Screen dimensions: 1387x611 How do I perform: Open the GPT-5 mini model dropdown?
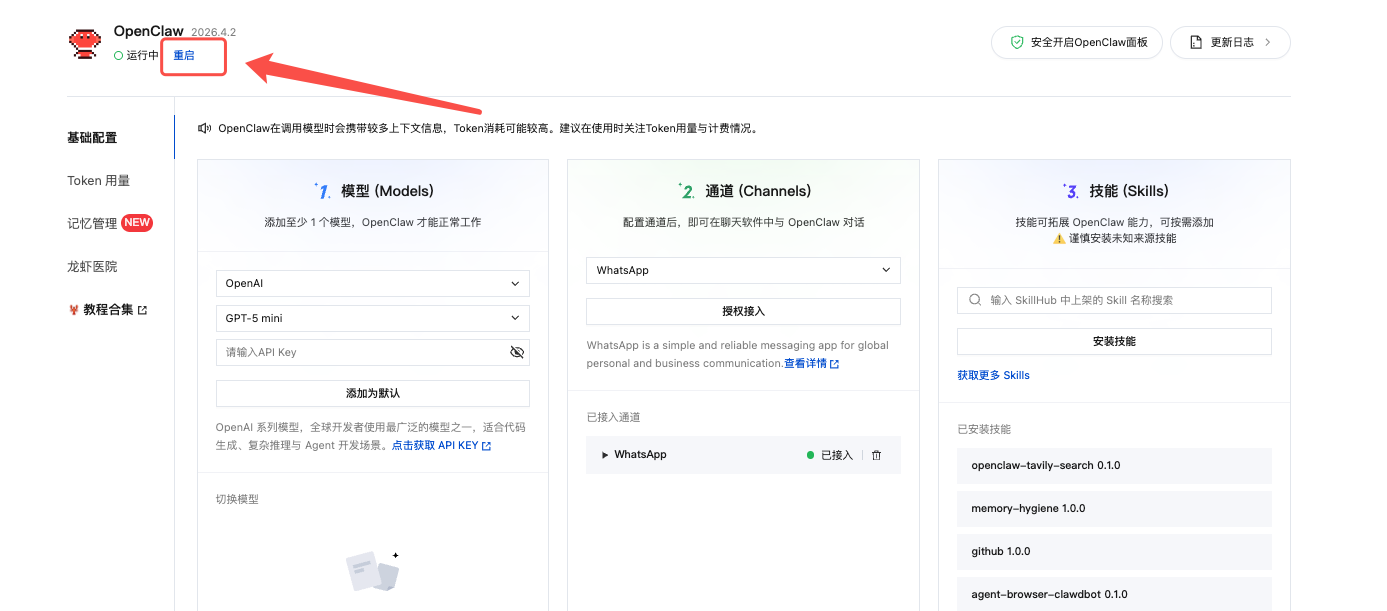(x=372, y=318)
